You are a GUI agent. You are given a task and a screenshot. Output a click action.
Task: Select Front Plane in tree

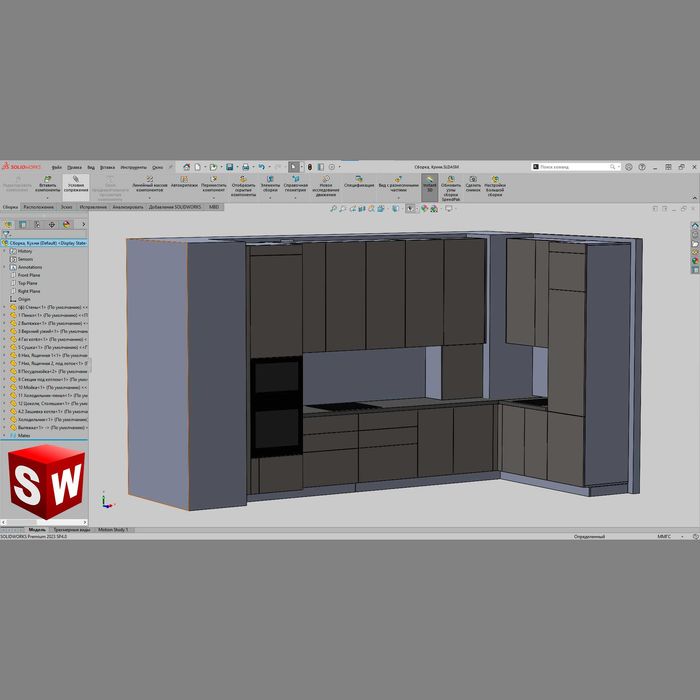pyautogui.click(x=29, y=275)
